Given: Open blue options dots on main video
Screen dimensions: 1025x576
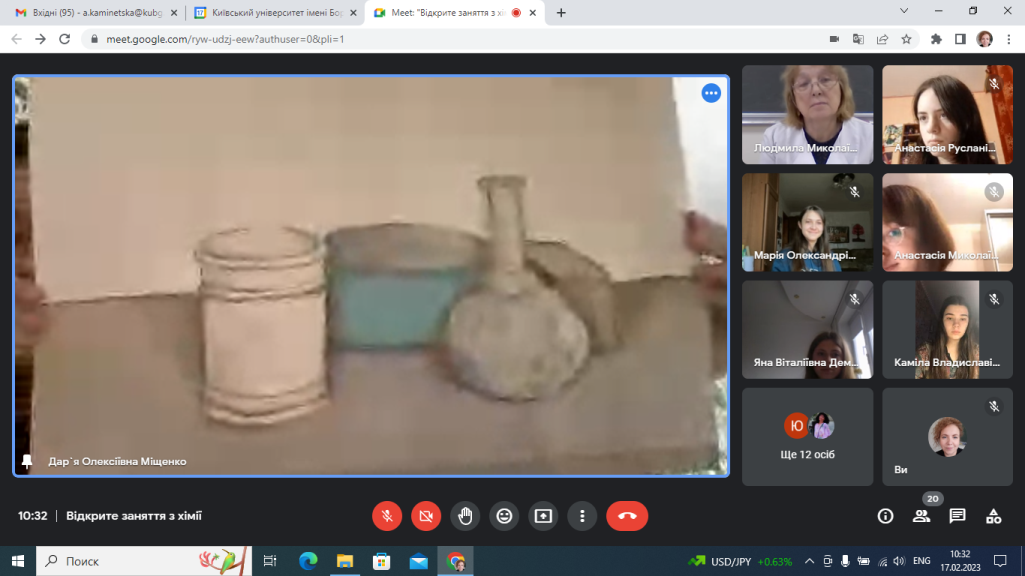Looking at the screenshot, I should [x=711, y=93].
